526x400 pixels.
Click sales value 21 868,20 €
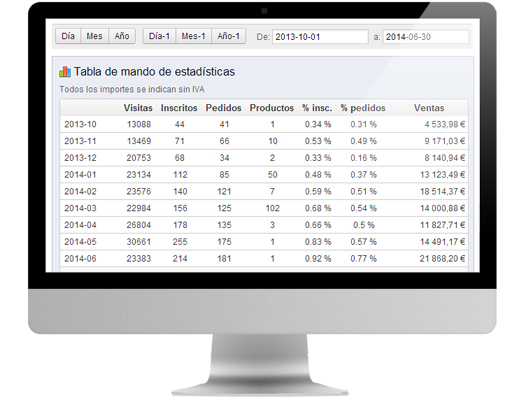pyautogui.click(x=443, y=258)
